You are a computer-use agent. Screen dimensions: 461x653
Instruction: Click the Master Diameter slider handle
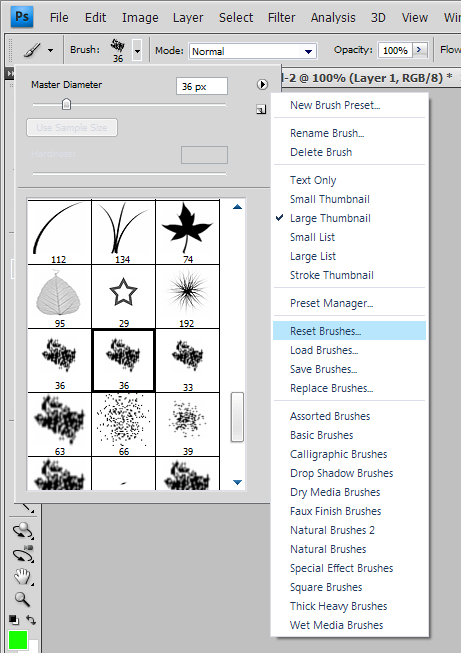point(66,104)
